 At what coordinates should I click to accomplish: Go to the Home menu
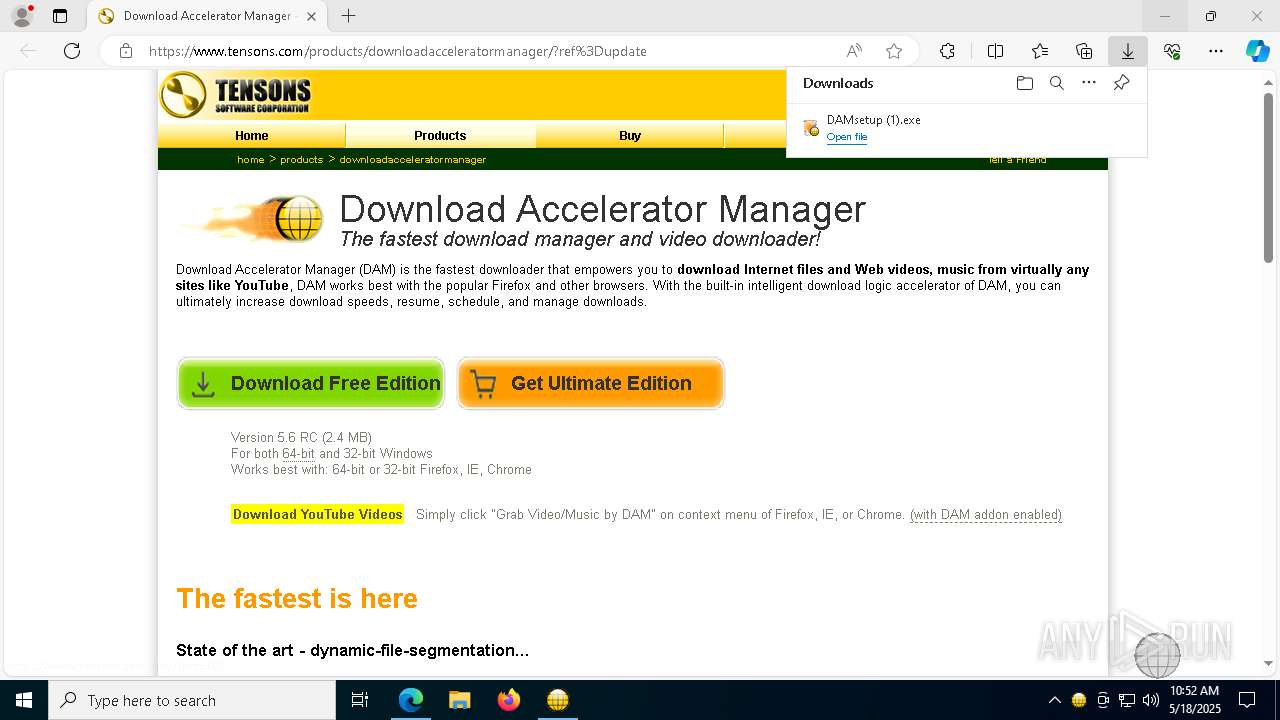[x=252, y=135]
